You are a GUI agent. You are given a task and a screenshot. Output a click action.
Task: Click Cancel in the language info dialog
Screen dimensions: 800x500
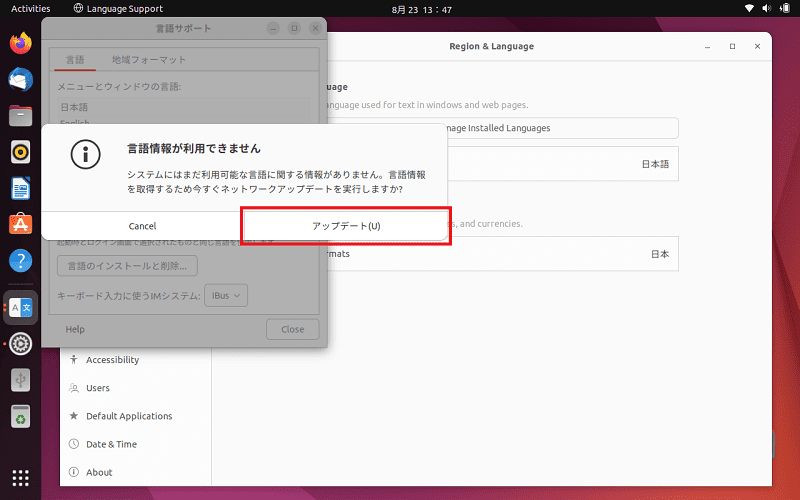click(142, 226)
